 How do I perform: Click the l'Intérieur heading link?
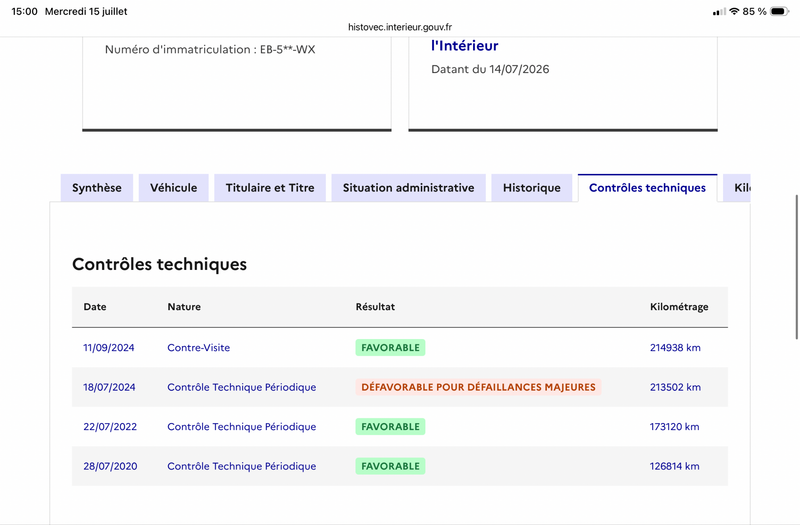tap(464, 46)
